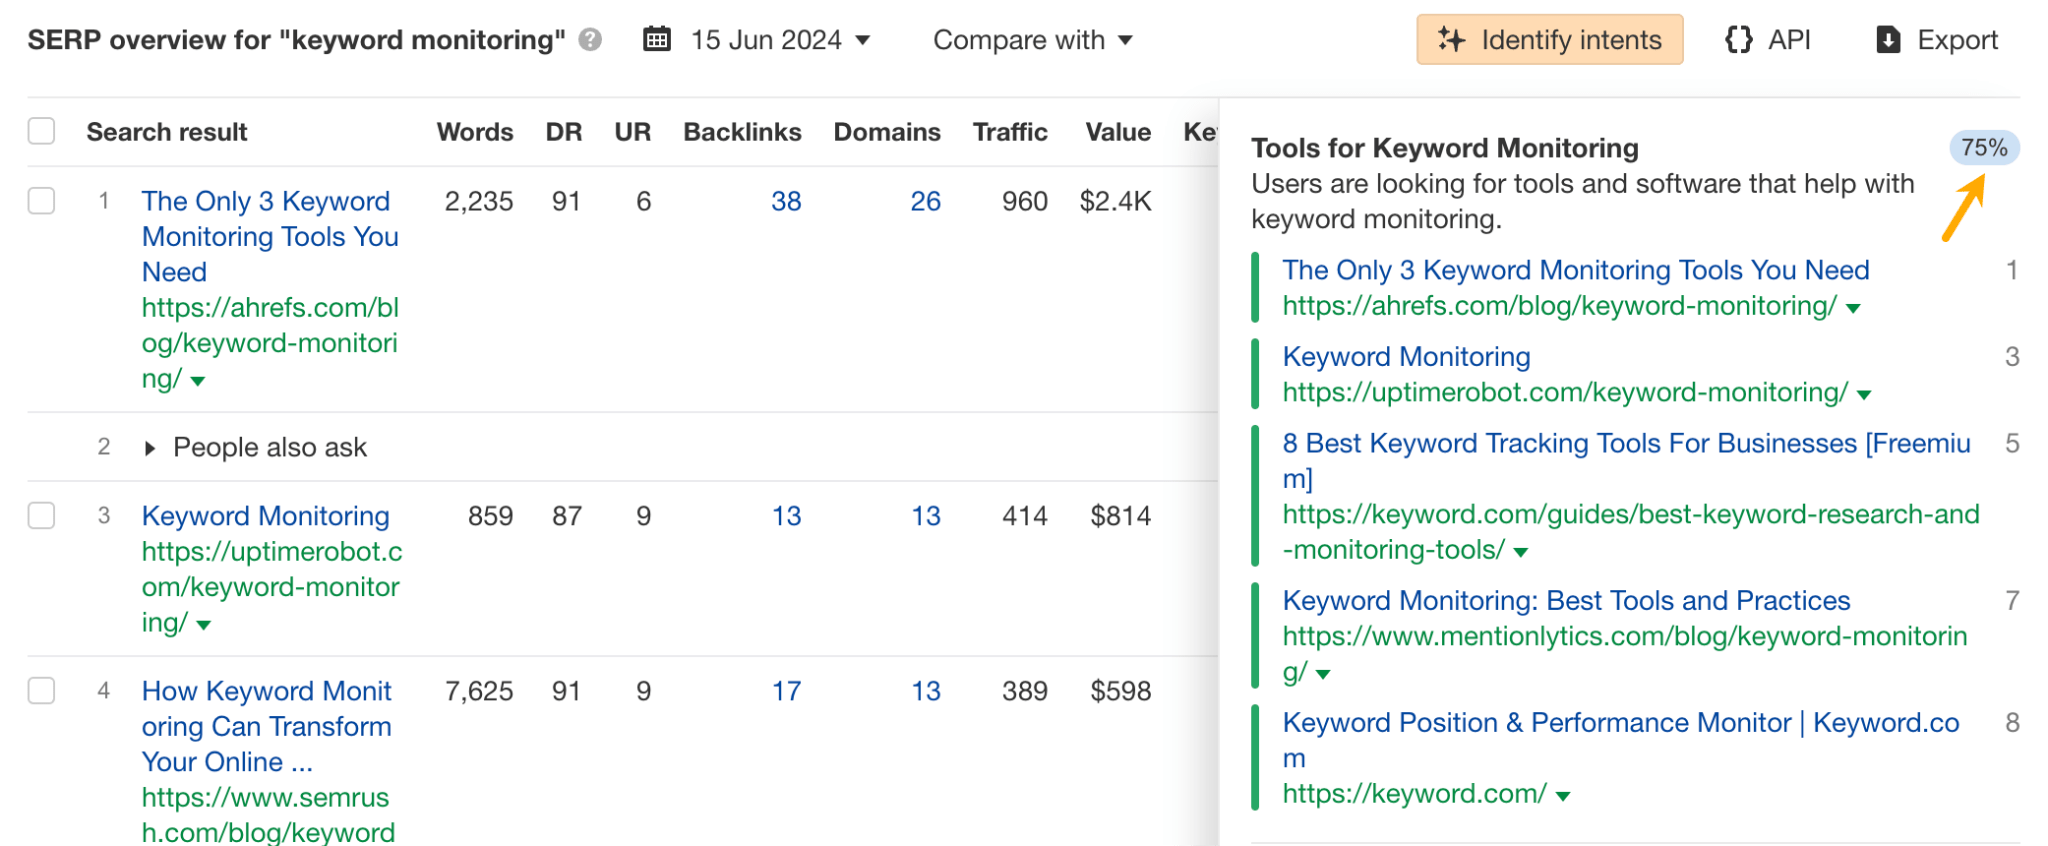Image resolution: width=2048 pixels, height=846 pixels.
Task: Open the 'Keyword Monitoring' title link in table
Action: (266, 516)
